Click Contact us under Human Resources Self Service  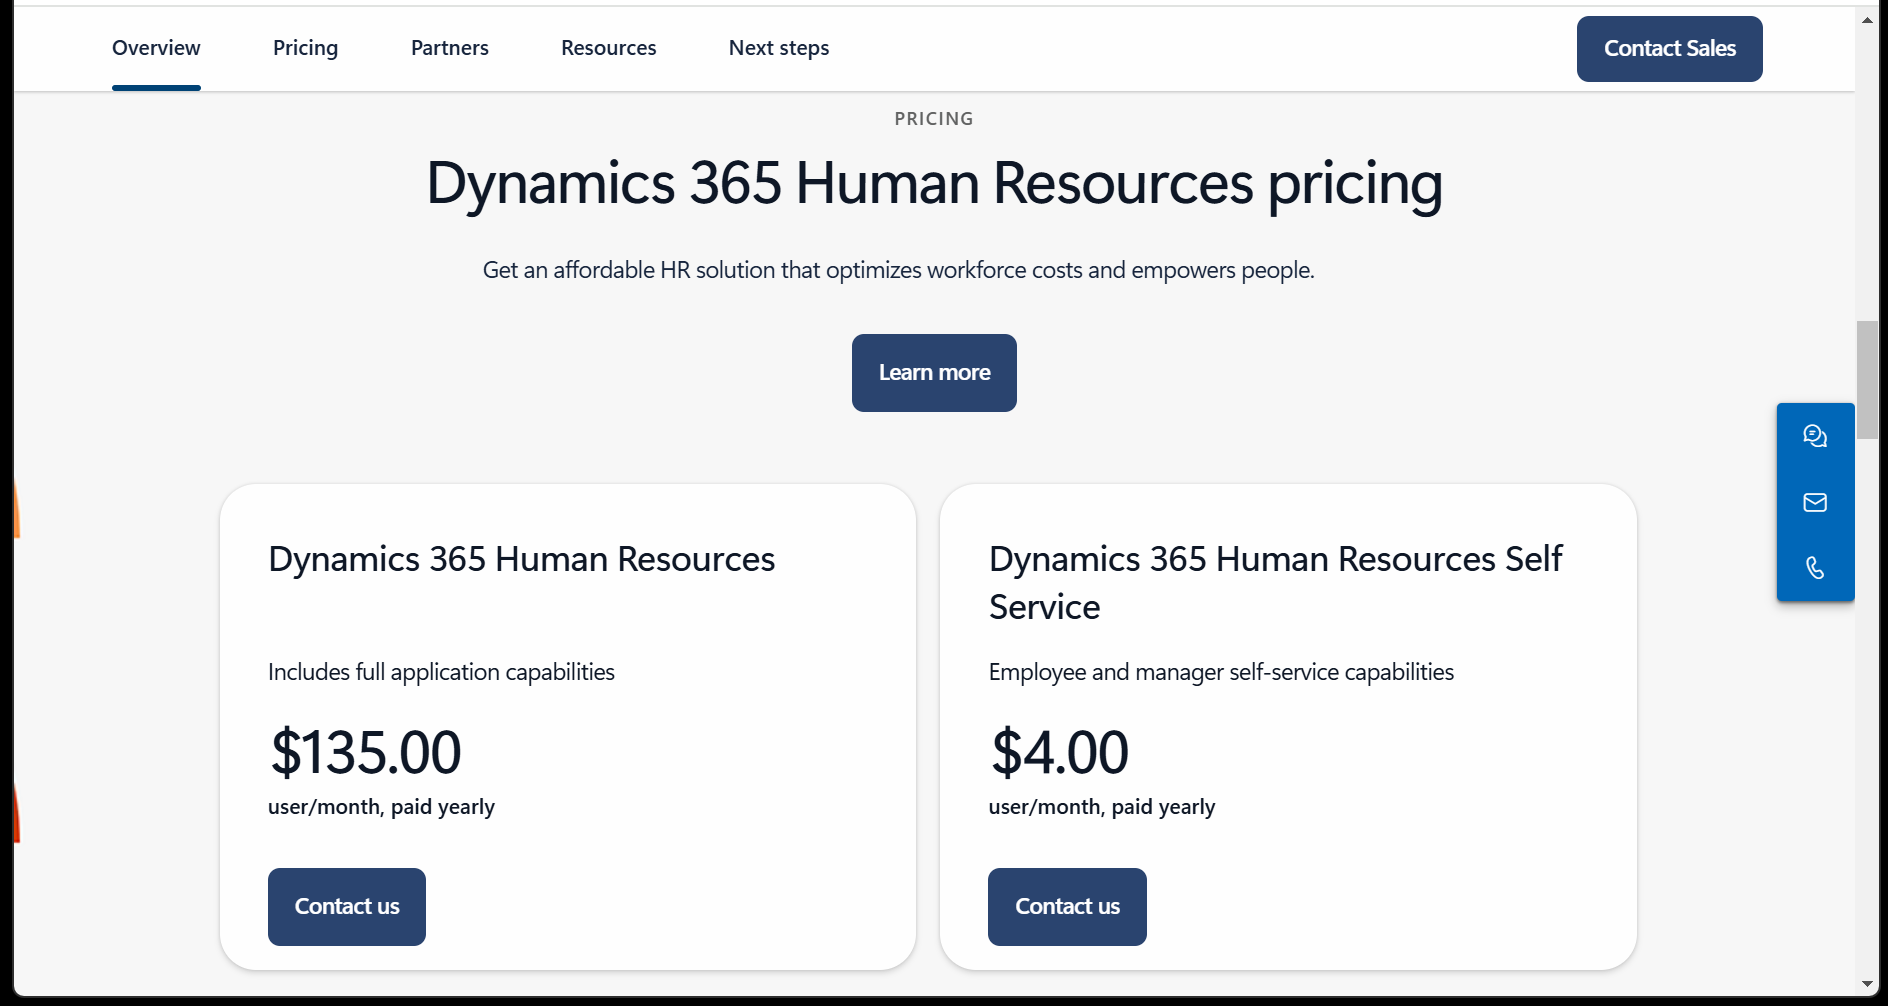click(1066, 906)
